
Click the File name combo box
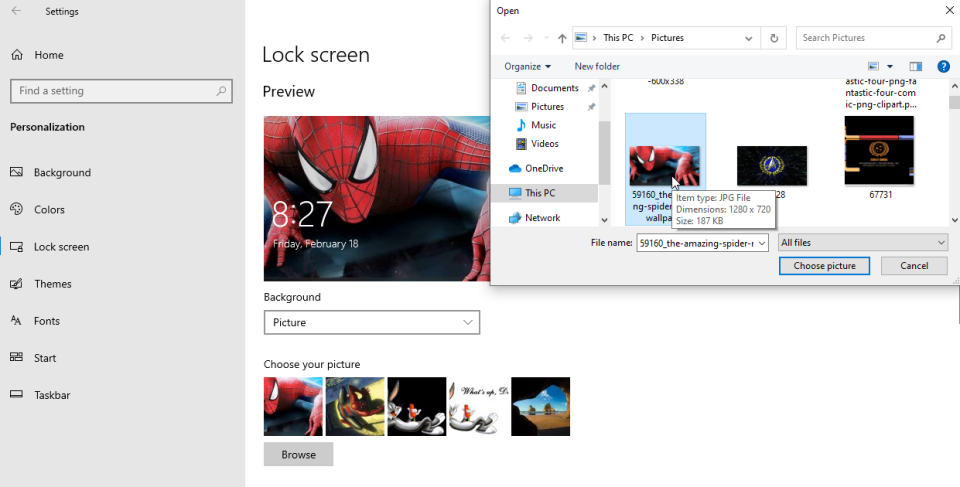click(x=702, y=243)
